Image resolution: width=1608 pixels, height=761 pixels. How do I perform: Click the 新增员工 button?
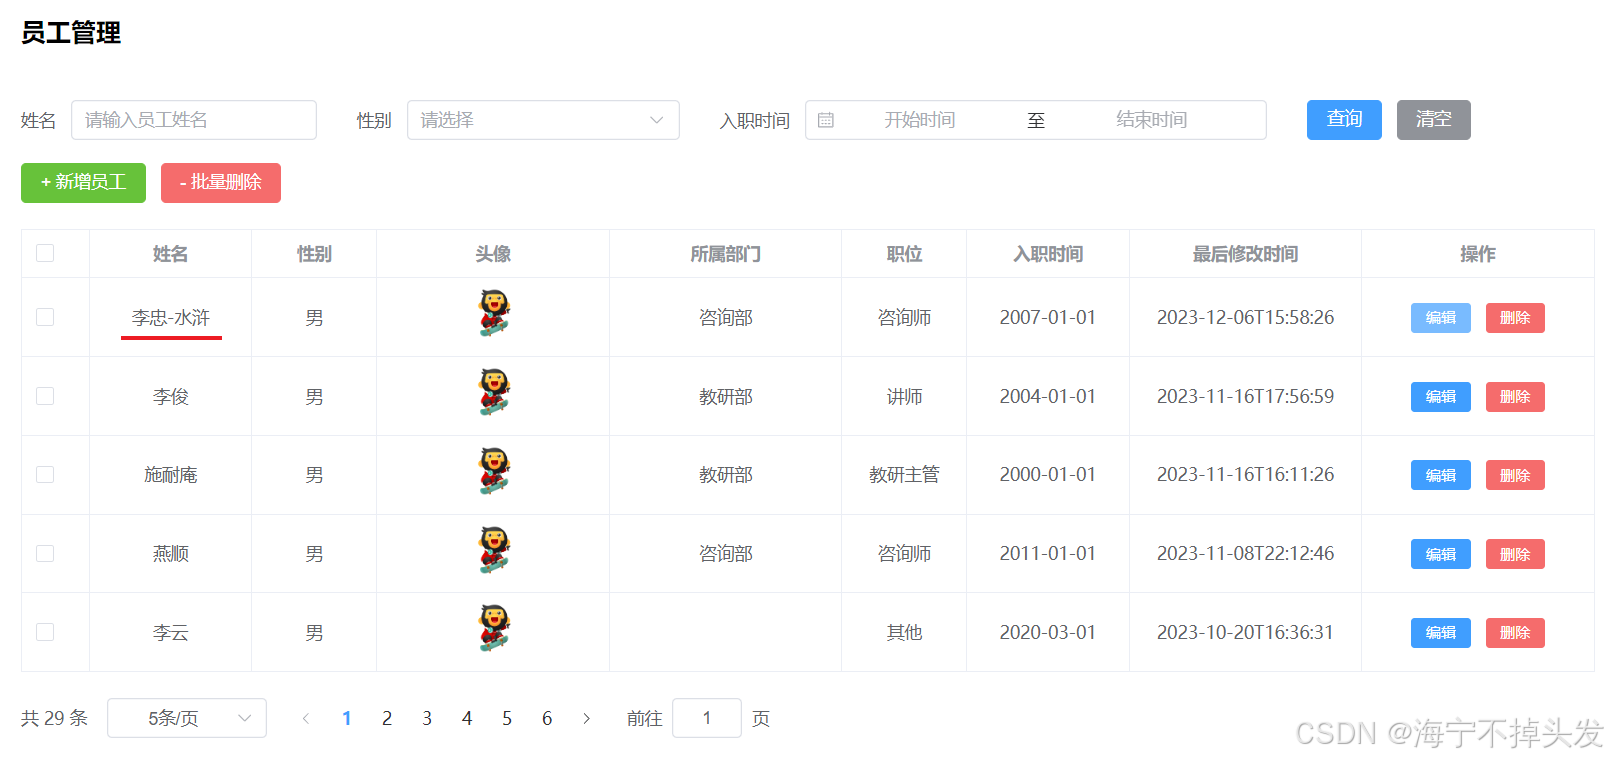tap(83, 183)
